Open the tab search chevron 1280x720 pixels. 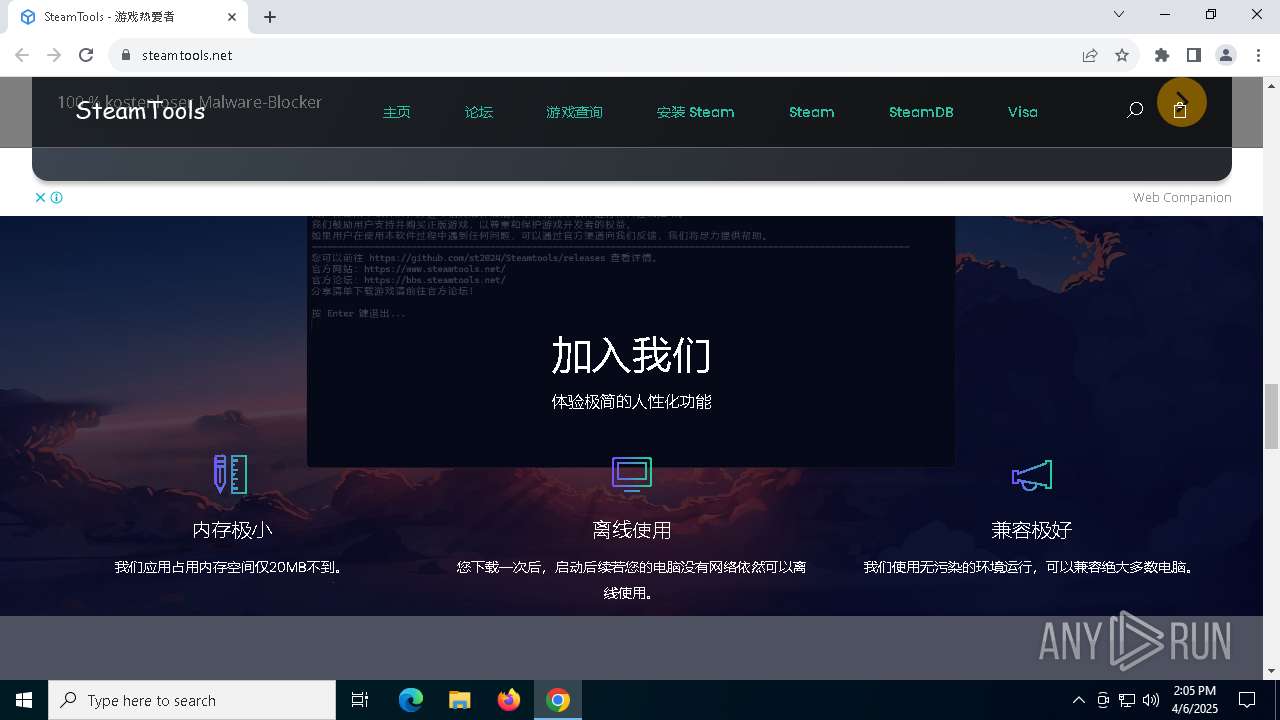(x=1119, y=14)
